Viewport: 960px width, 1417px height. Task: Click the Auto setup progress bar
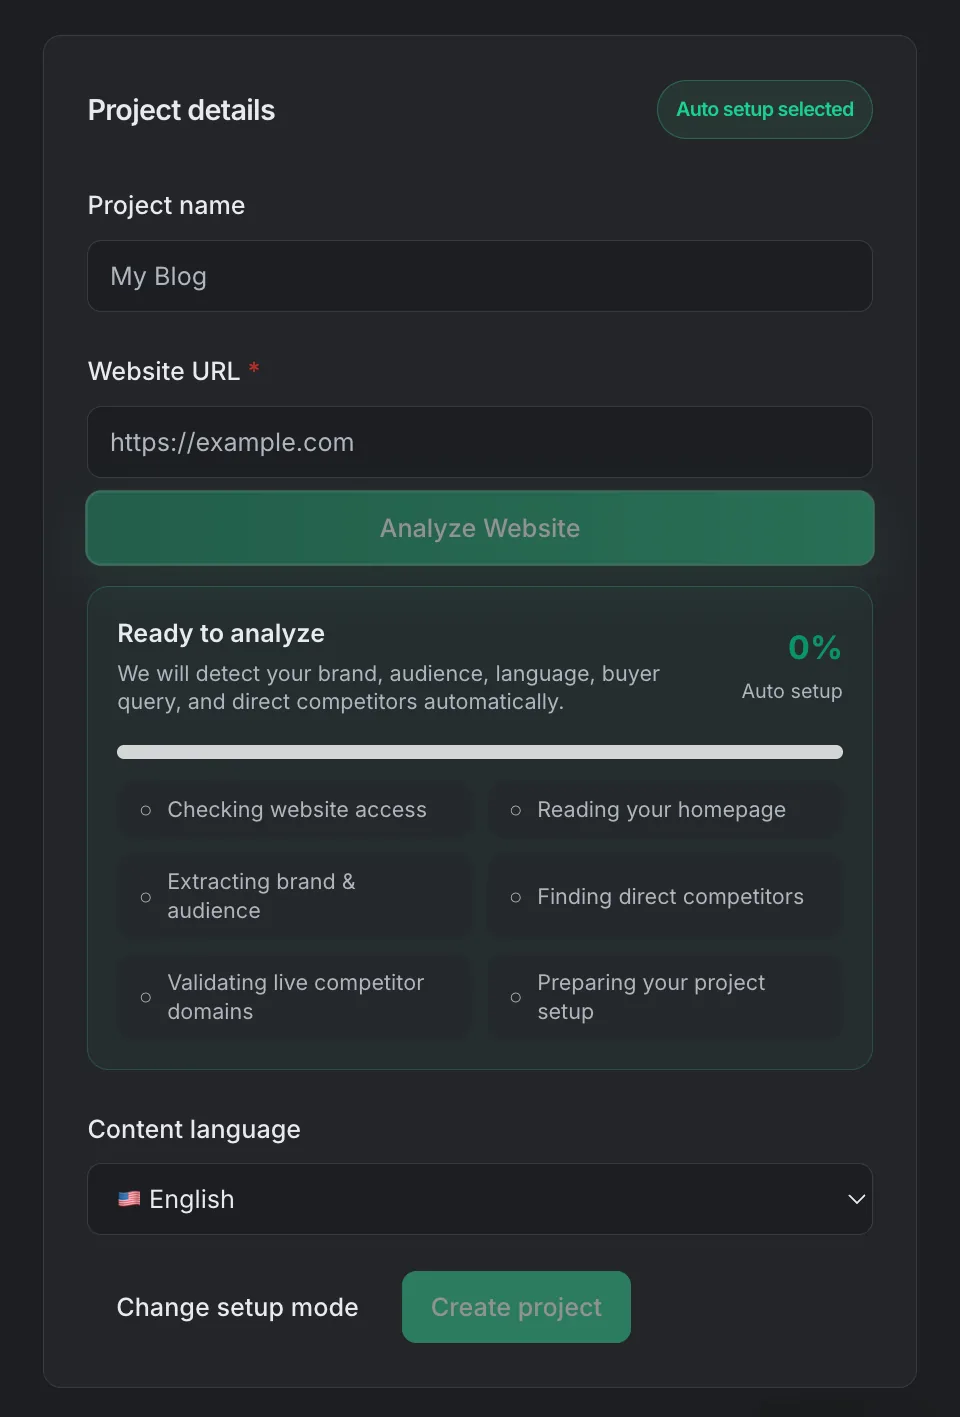[x=480, y=751]
